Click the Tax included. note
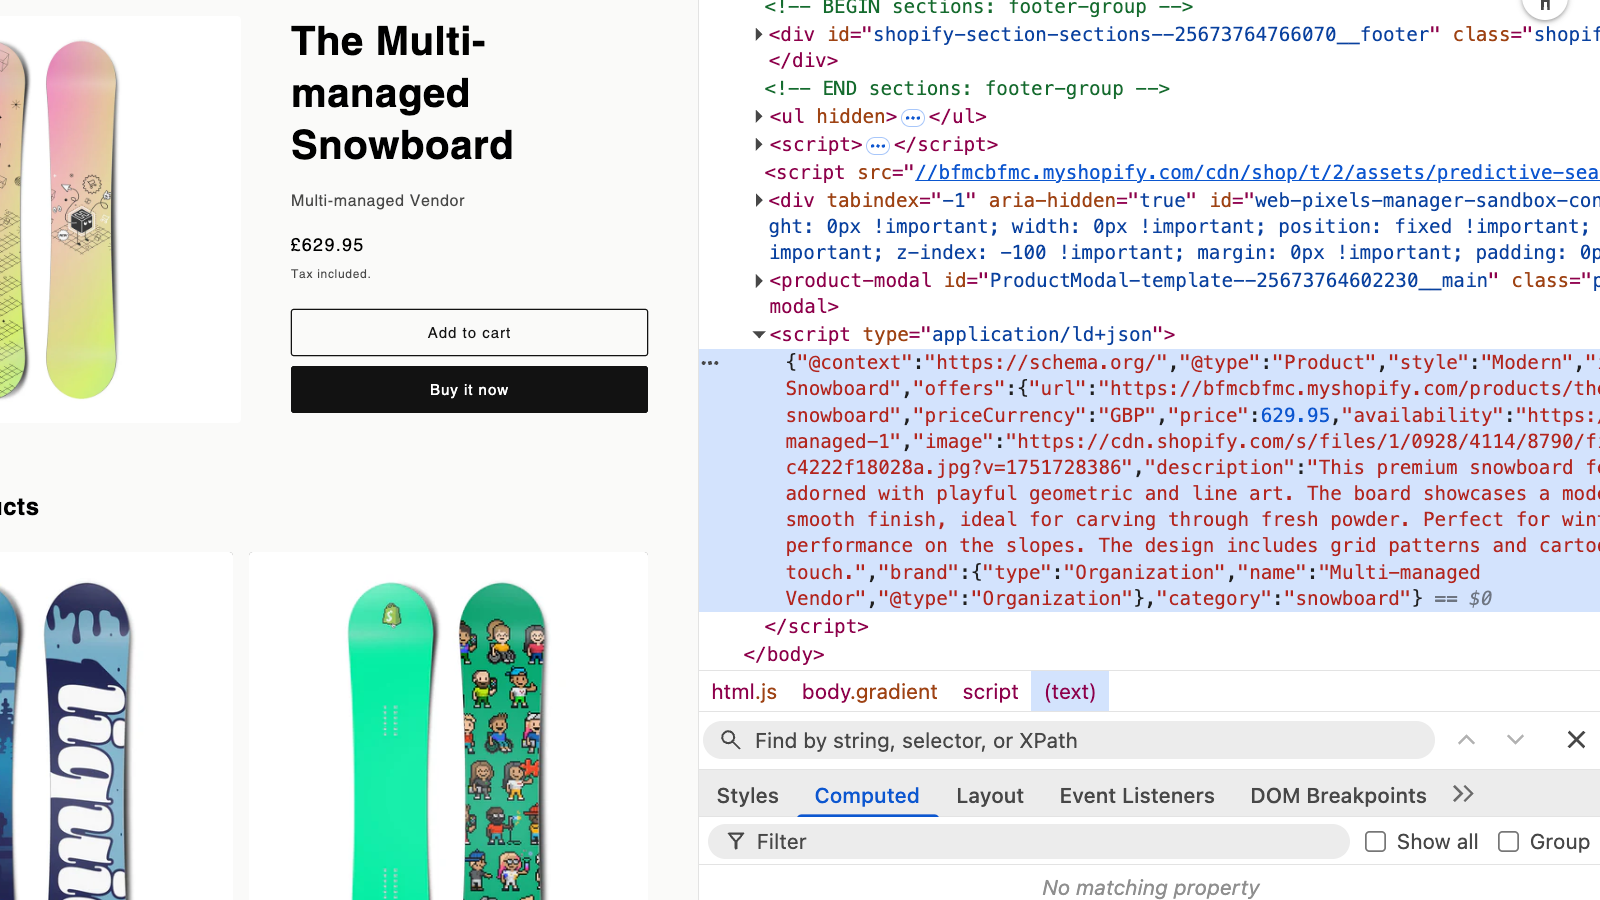The width and height of the screenshot is (1600, 900). click(330, 274)
